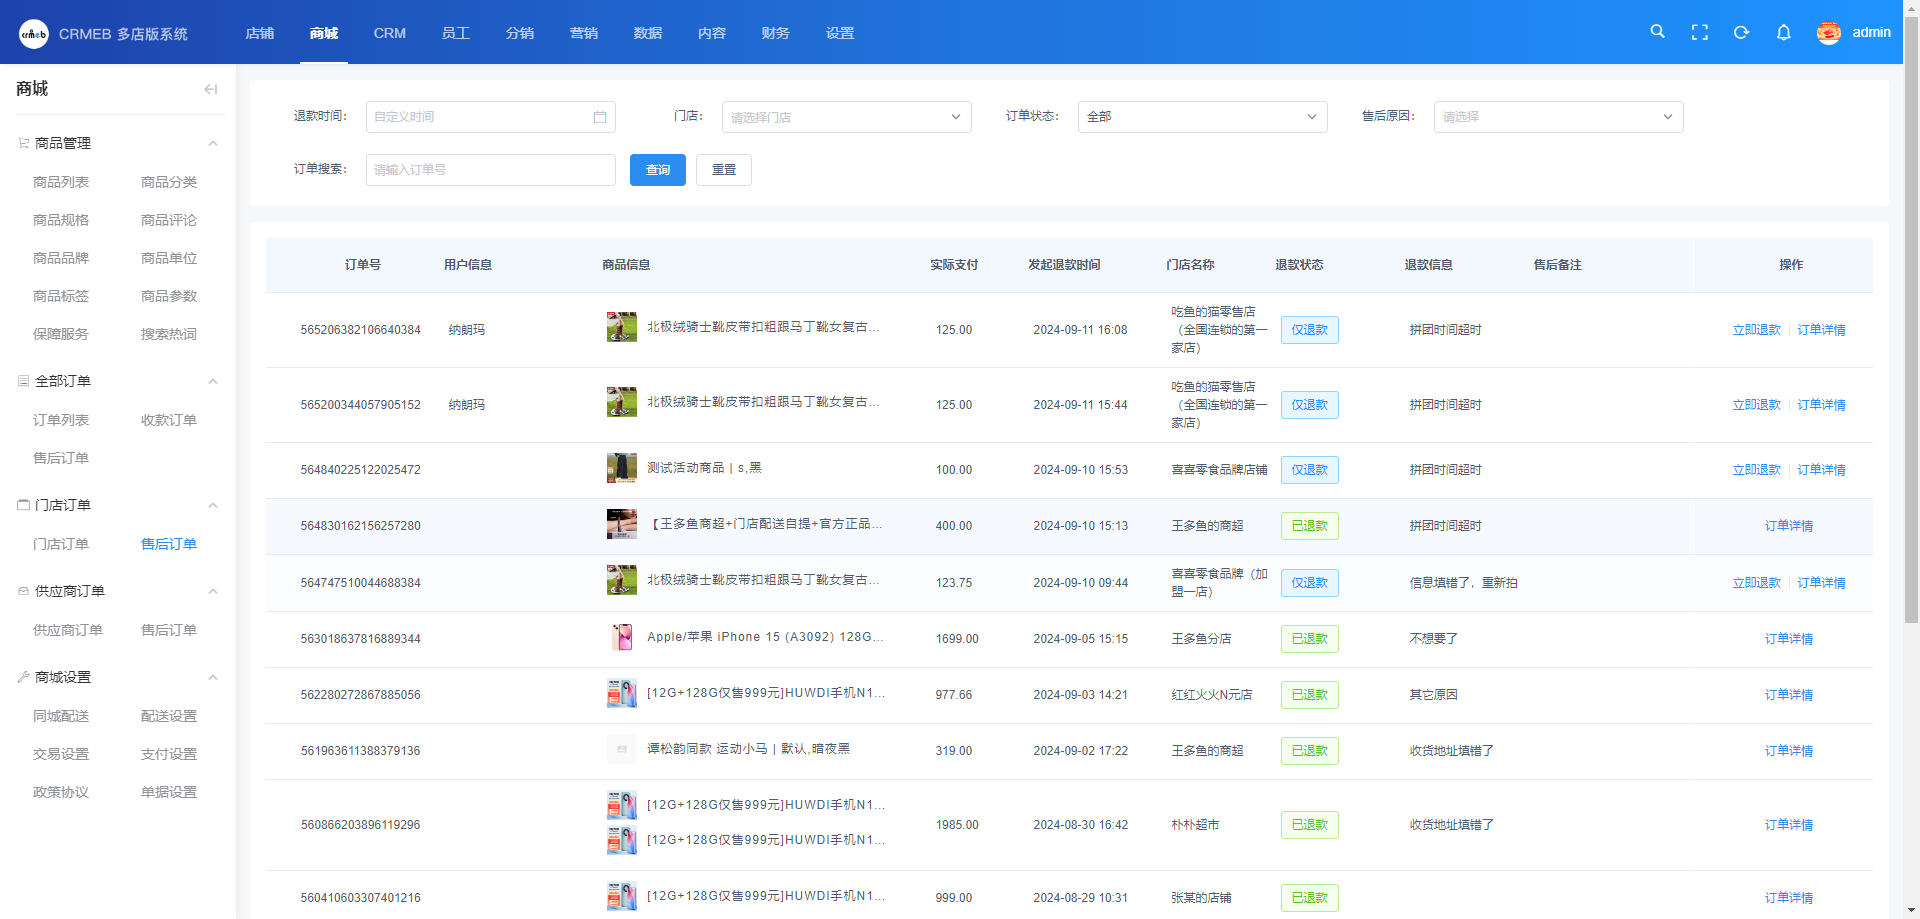Click the 重置 reset button
Viewport: 1920px width, 919px height.
[723, 170]
